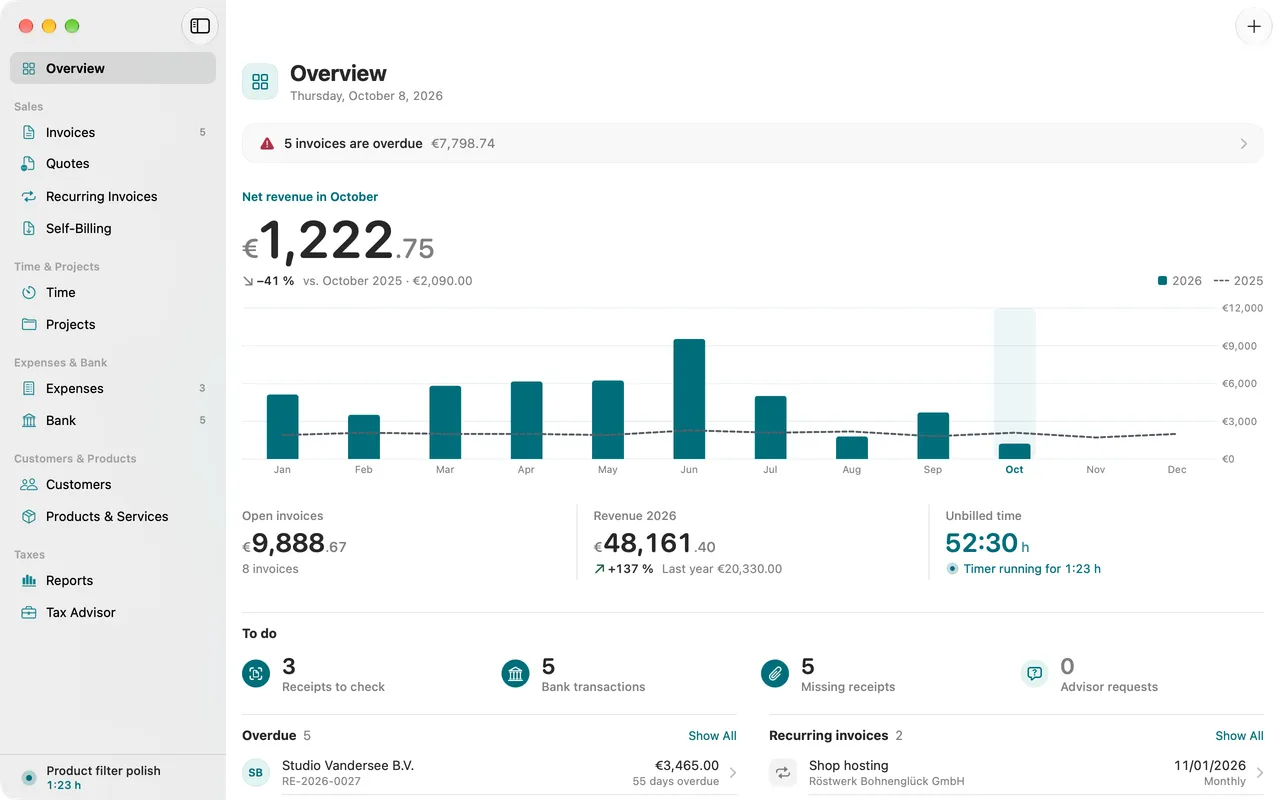Click the 2025 dashed line legend
The width and height of the screenshot is (1280, 800).
pos(1238,281)
